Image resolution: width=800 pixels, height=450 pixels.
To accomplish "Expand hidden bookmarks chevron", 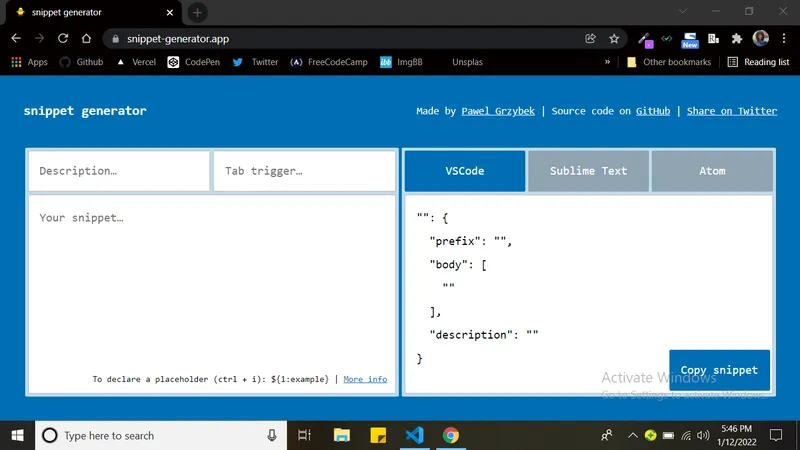I will [607, 62].
